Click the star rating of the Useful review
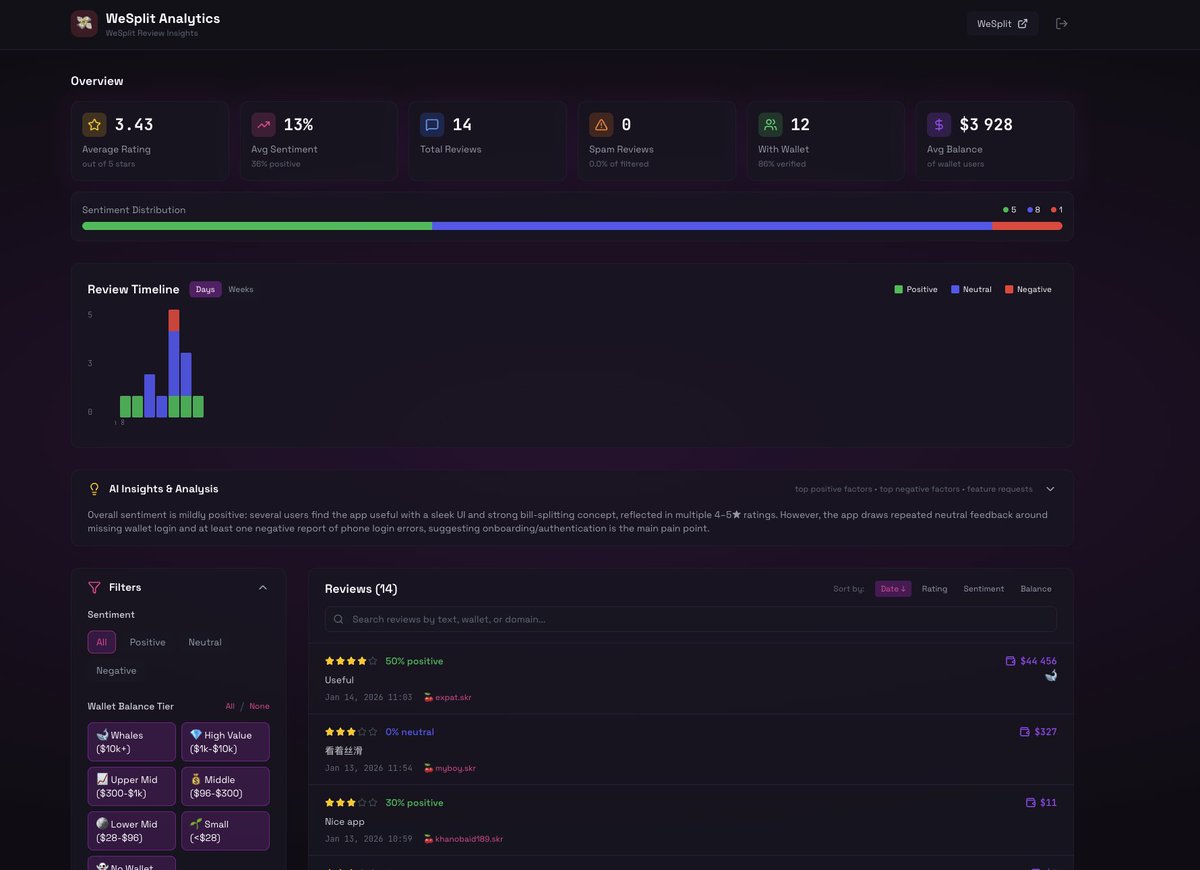 [351, 661]
